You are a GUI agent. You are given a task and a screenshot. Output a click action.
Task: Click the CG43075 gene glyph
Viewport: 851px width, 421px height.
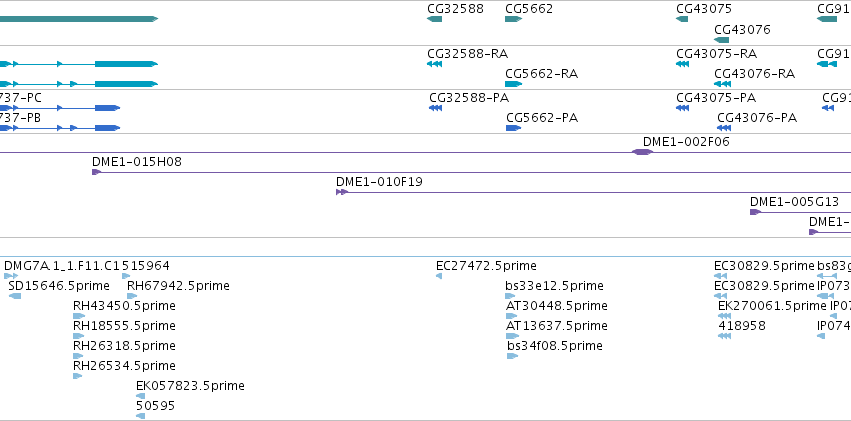(682, 19)
